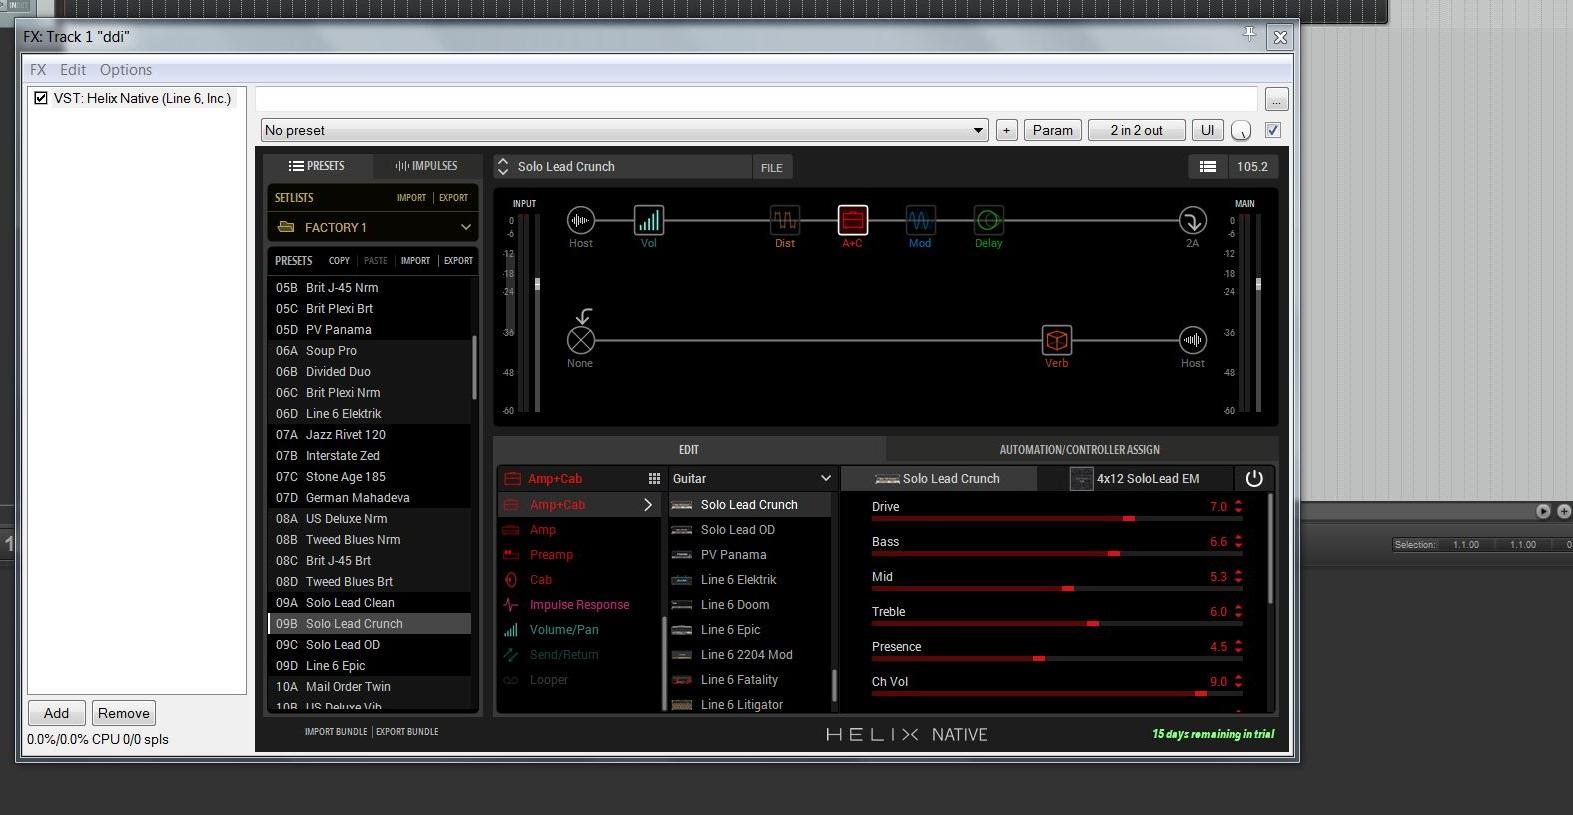The height and width of the screenshot is (815, 1573).
Task: Select the 2A output block
Action: click(1192, 220)
